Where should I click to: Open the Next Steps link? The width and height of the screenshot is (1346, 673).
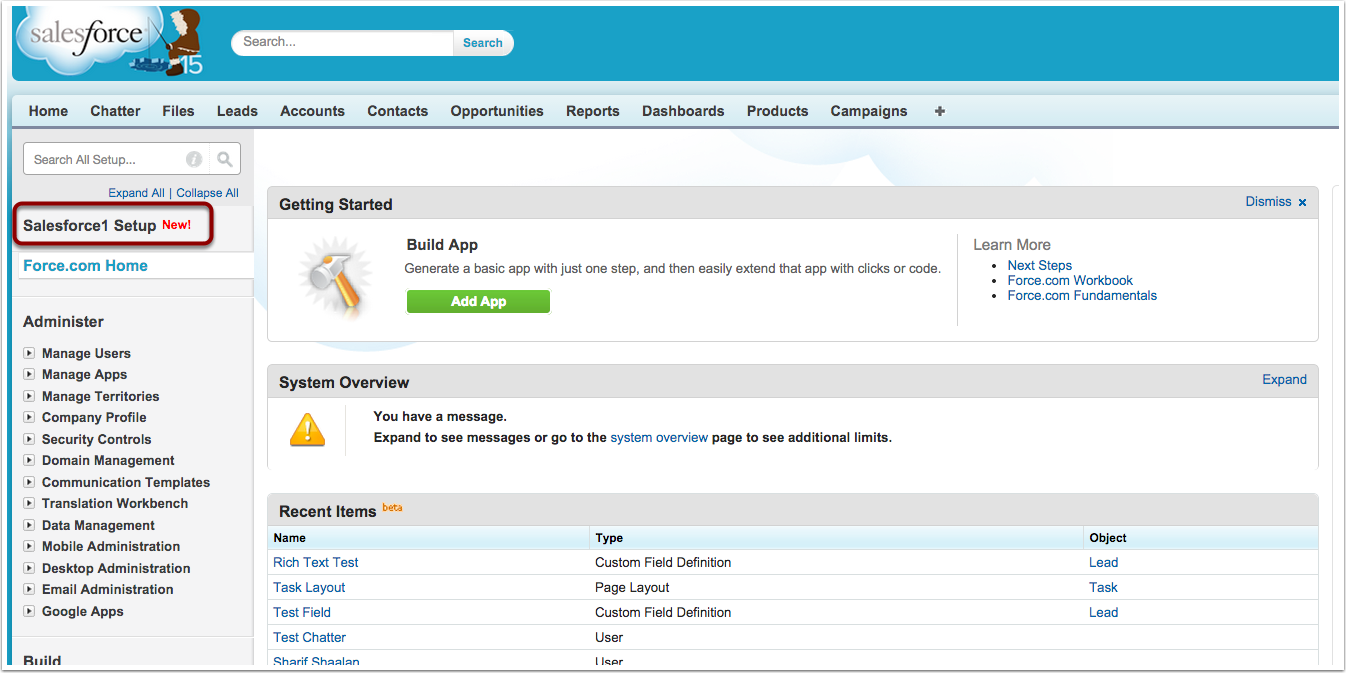pos(1039,265)
